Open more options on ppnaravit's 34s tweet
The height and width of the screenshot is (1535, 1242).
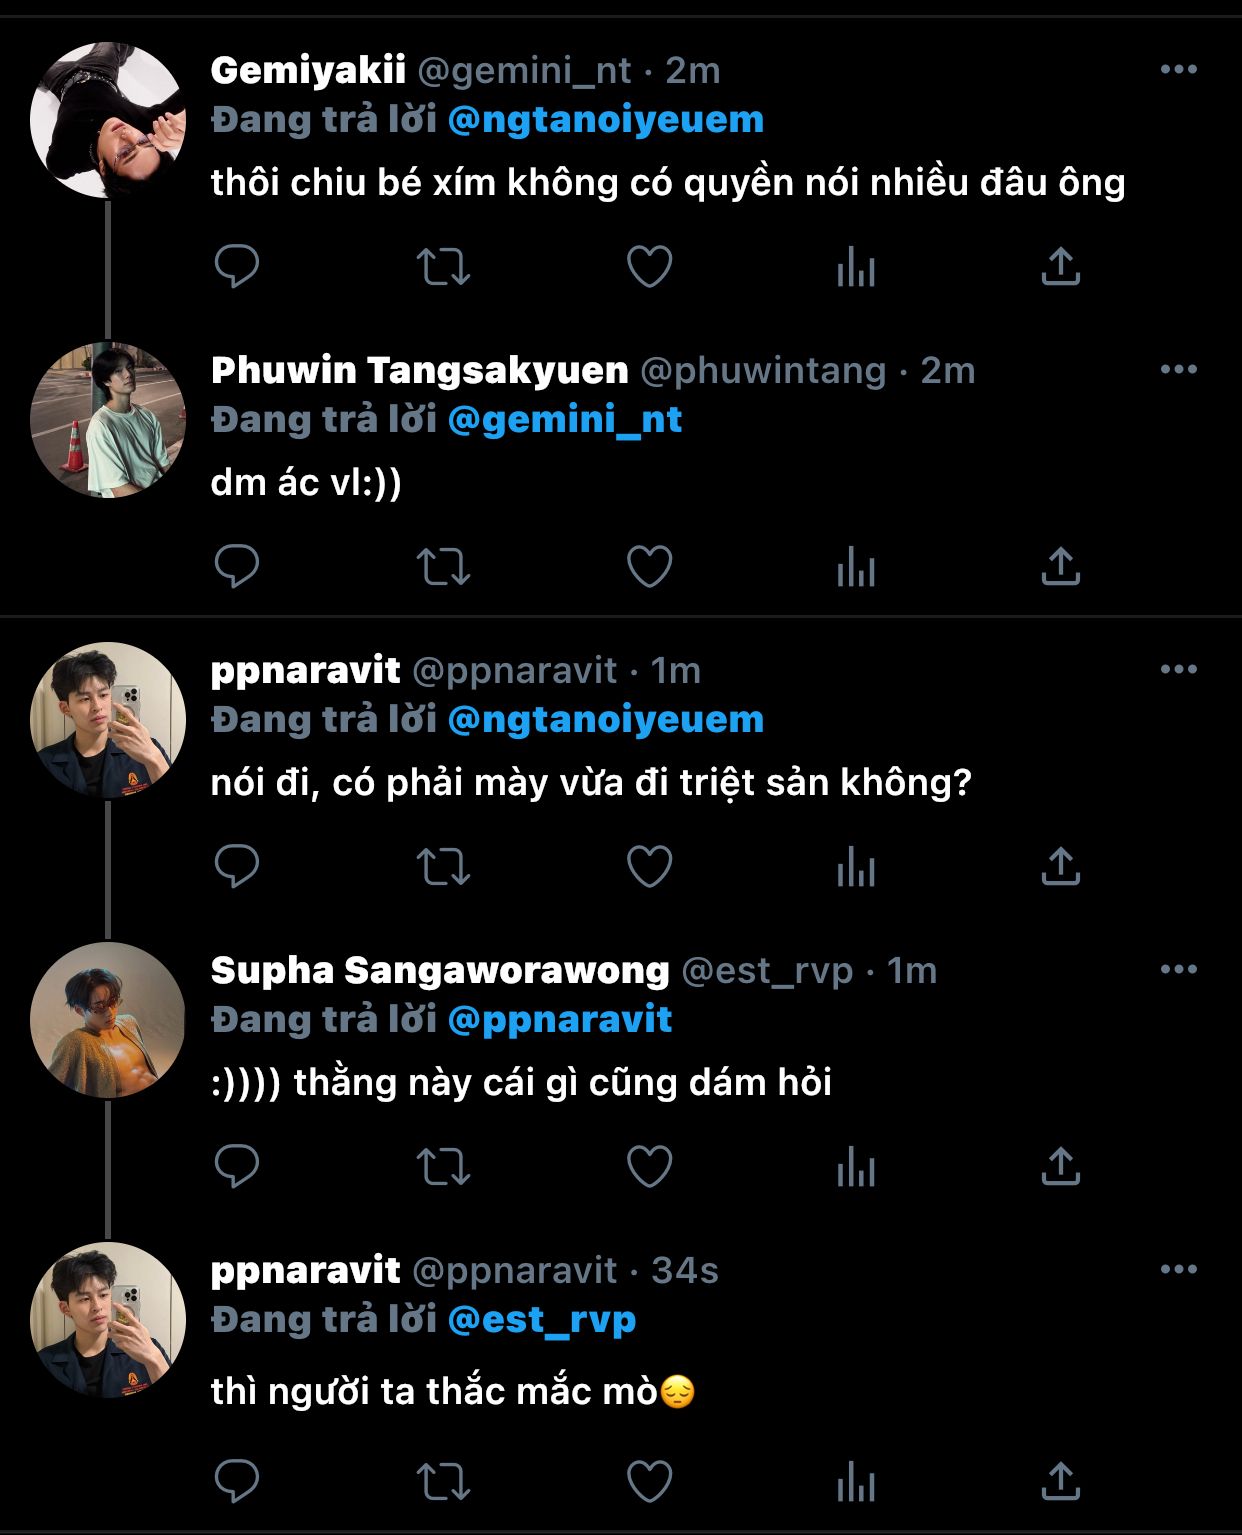[1178, 1270]
